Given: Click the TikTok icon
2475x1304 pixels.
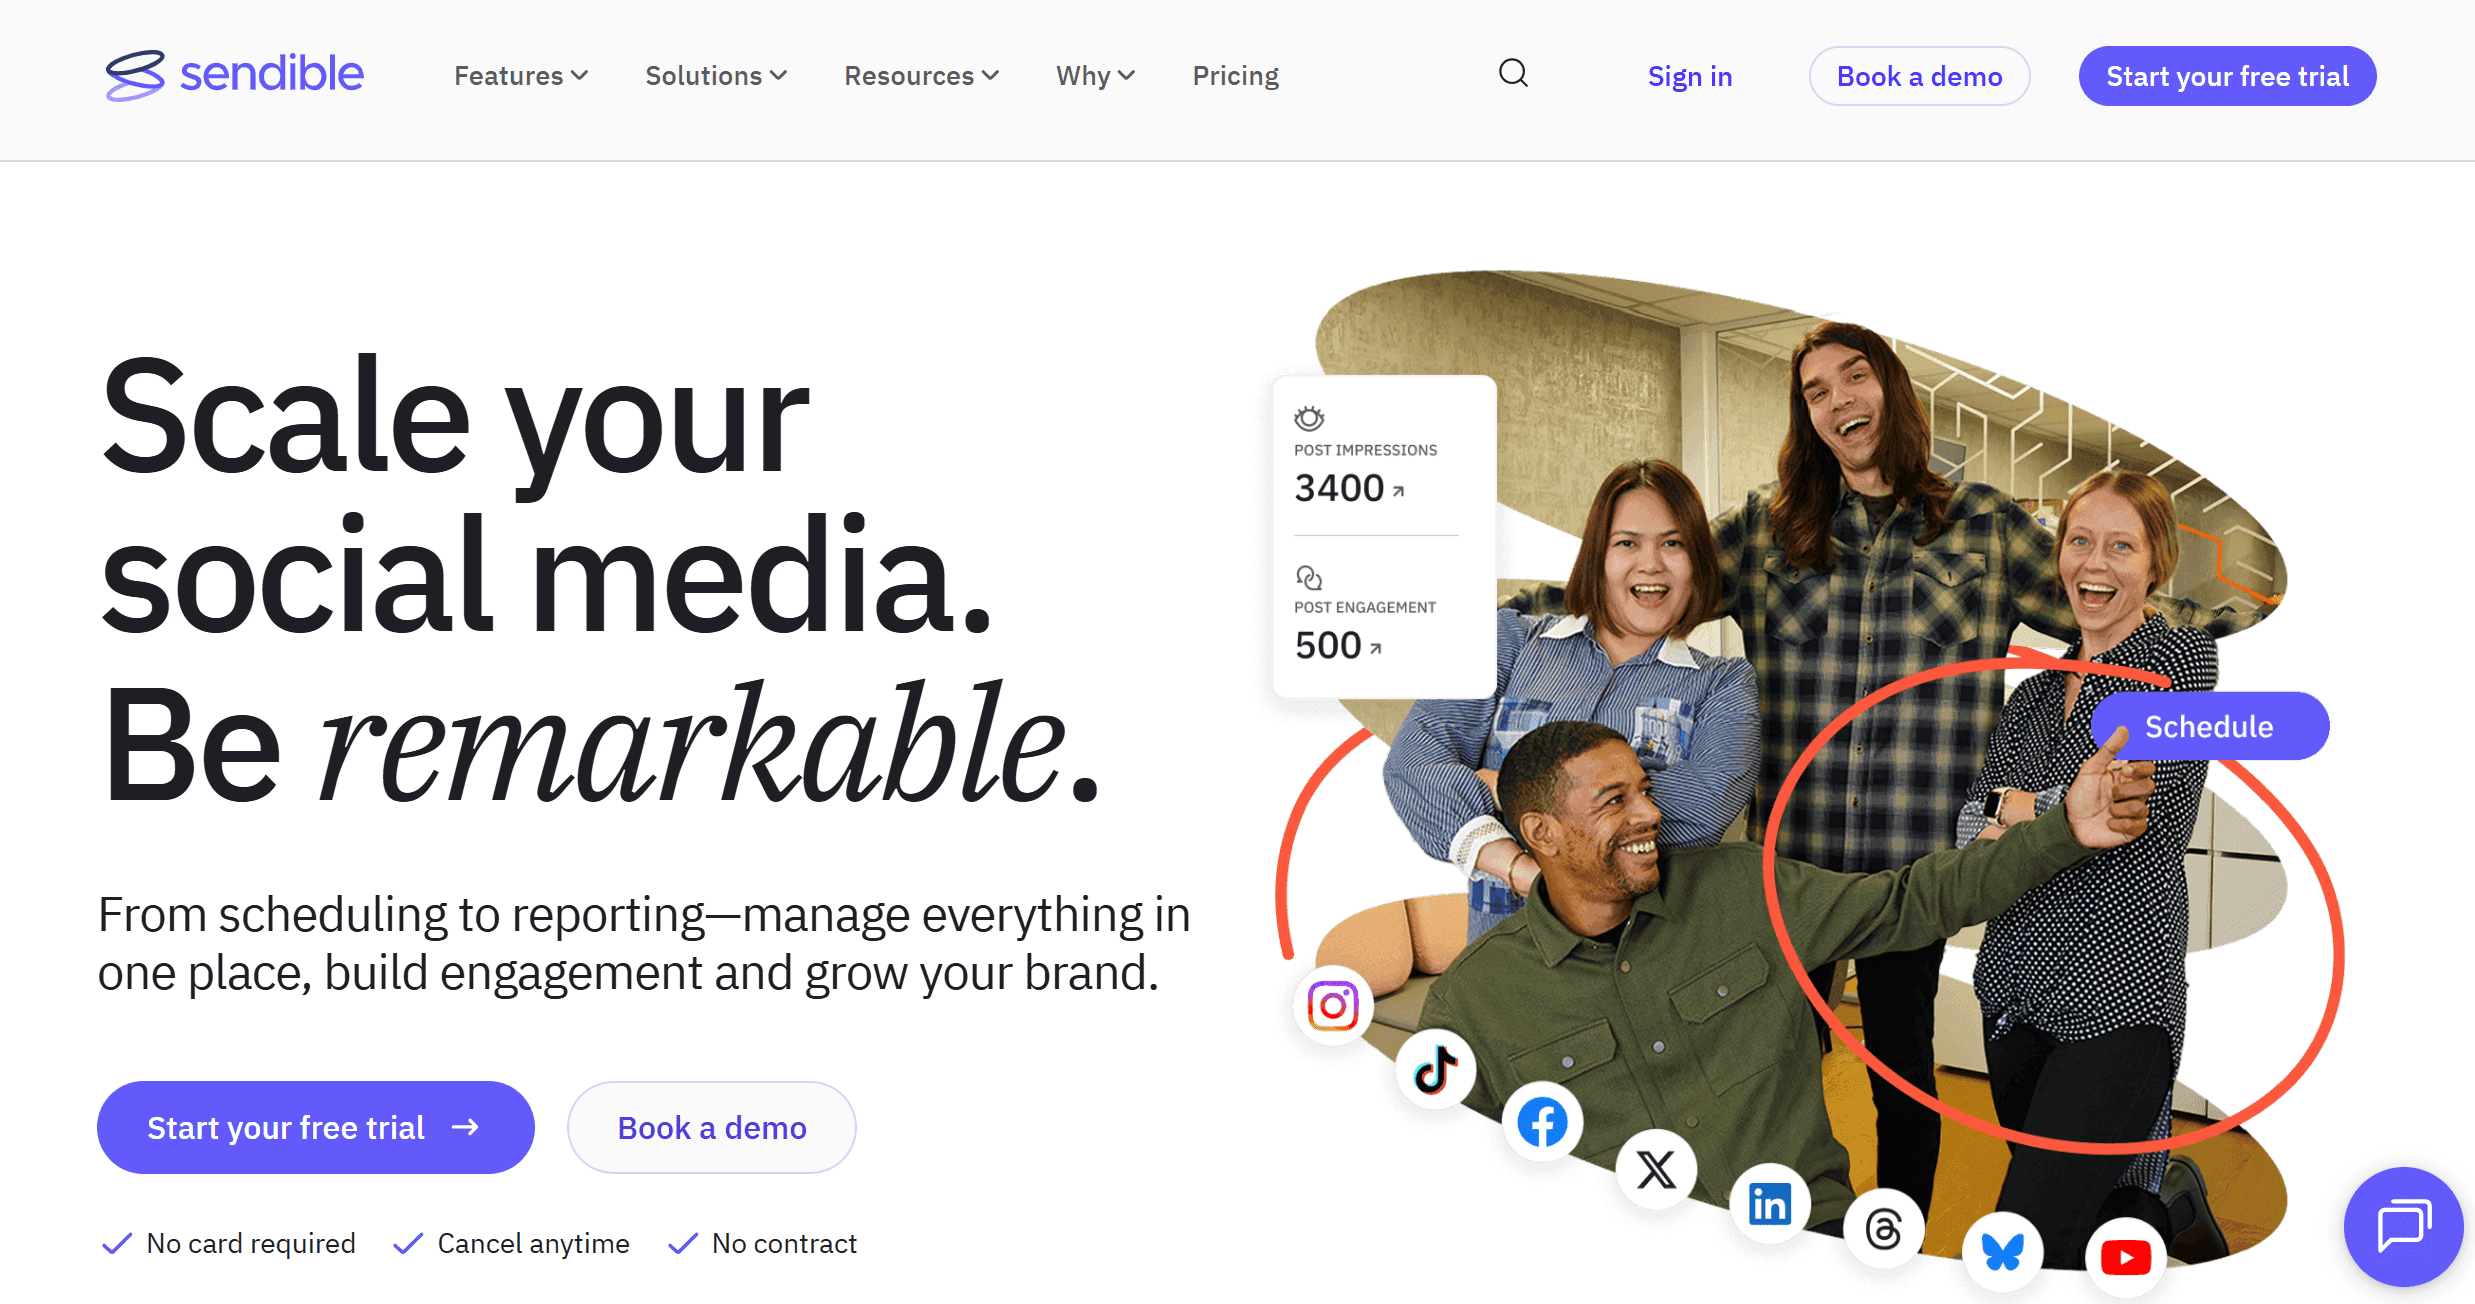Looking at the screenshot, I should [x=1436, y=1069].
